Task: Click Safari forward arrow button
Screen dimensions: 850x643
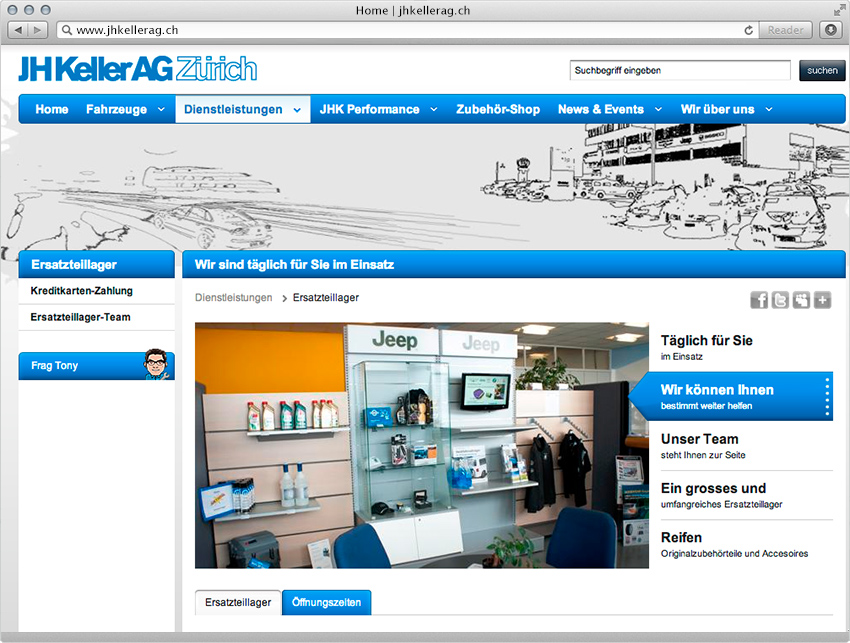Action: [x=38, y=30]
